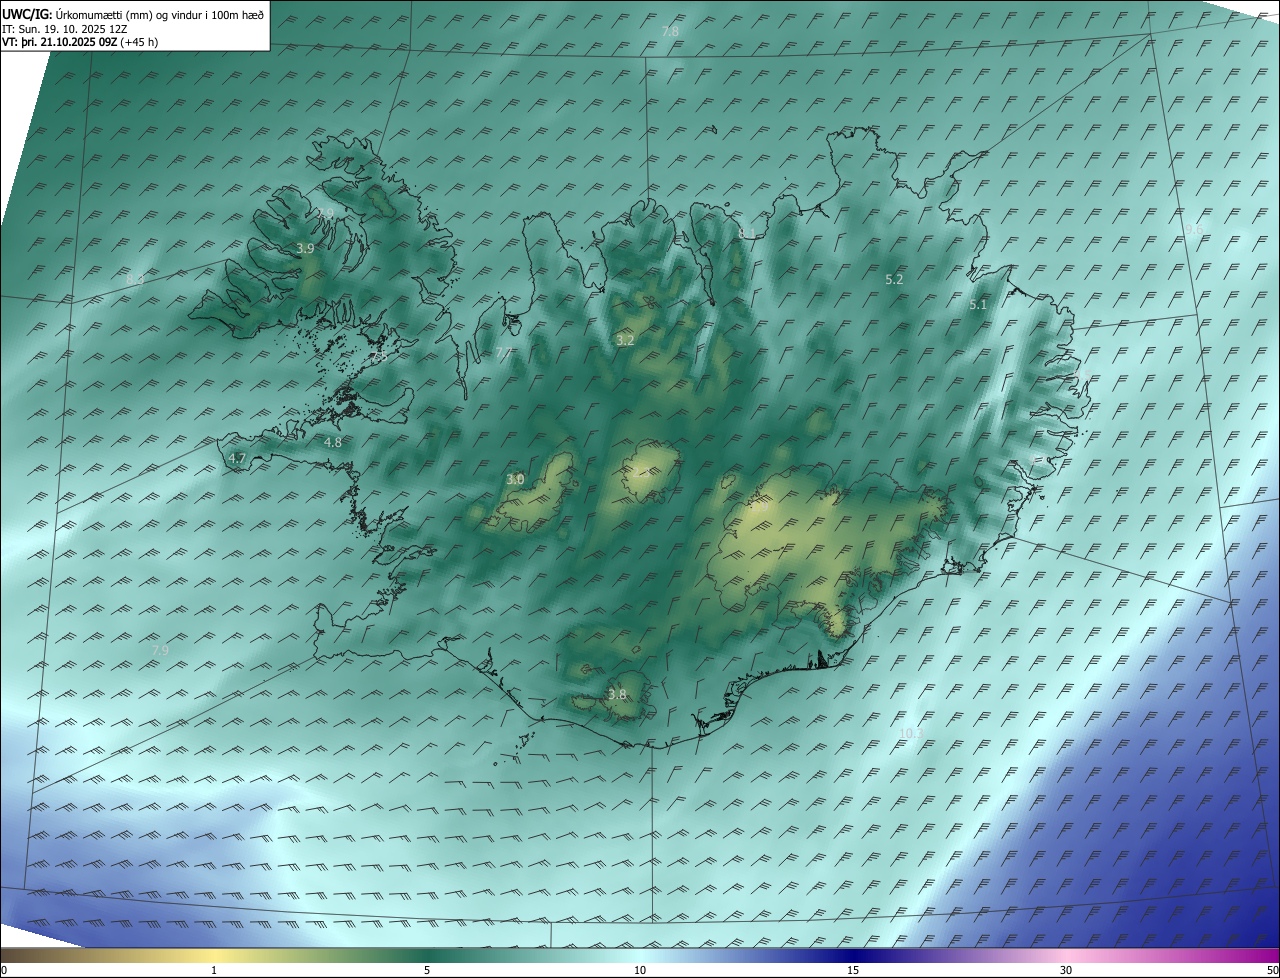Click the map title 'Úrkomumætti (mm) og vindur'
Image resolution: width=1280 pixels, height=978 pixels.
[x=128, y=14]
